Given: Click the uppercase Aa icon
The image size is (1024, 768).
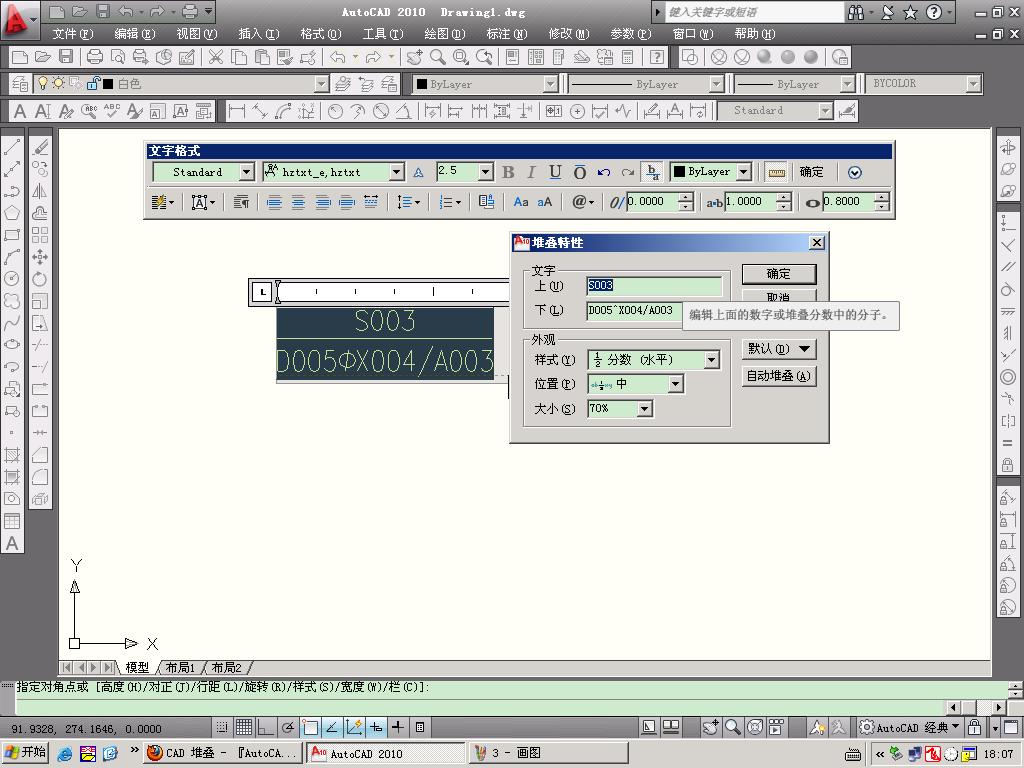Looking at the screenshot, I should (x=520, y=202).
